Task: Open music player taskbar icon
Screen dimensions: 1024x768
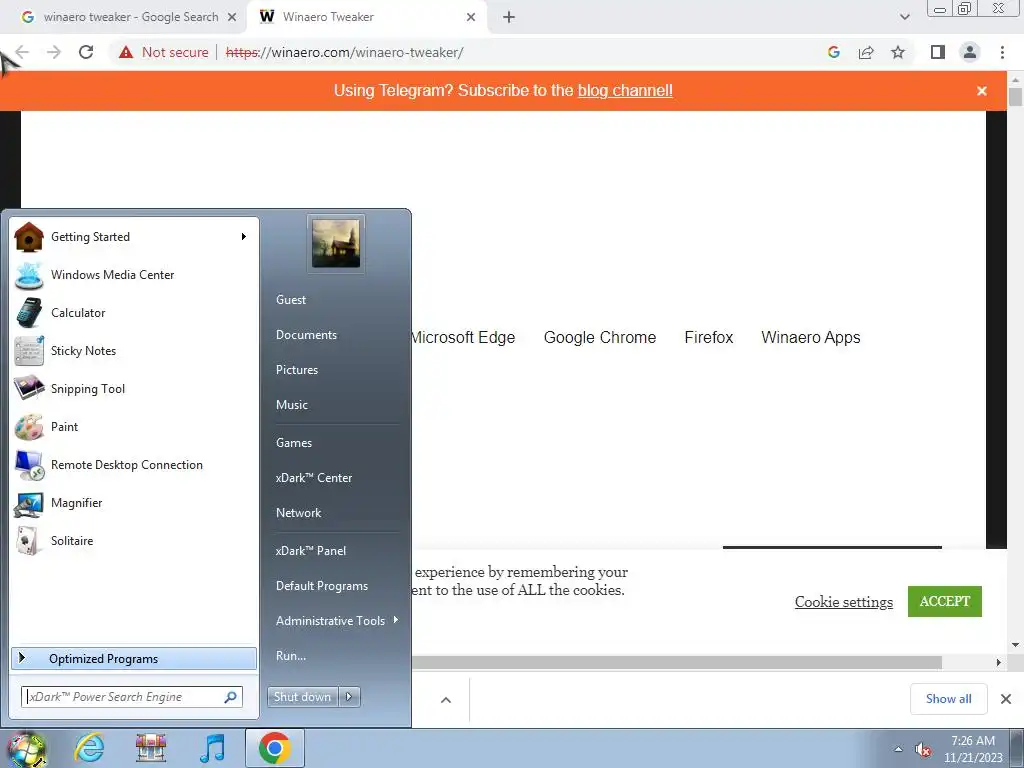Action: (212, 748)
